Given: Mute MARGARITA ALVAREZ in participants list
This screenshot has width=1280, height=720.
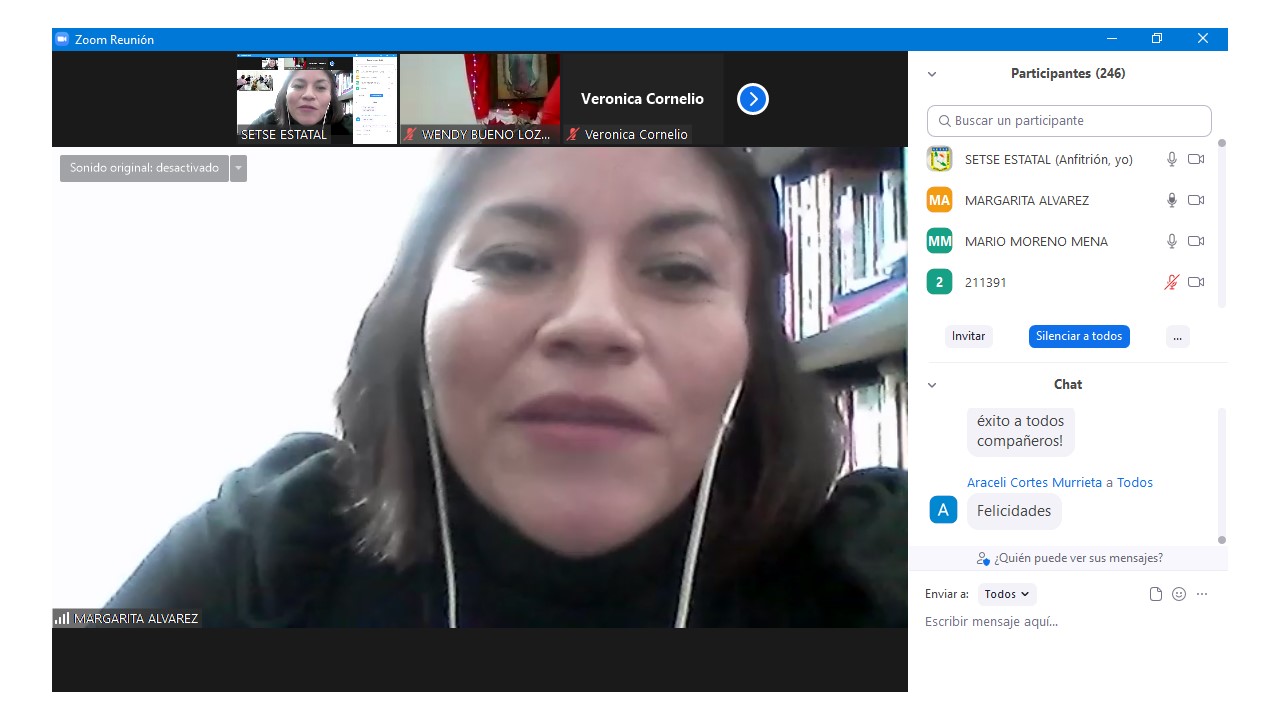Looking at the screenshot, I should (x=1172, y=200).
